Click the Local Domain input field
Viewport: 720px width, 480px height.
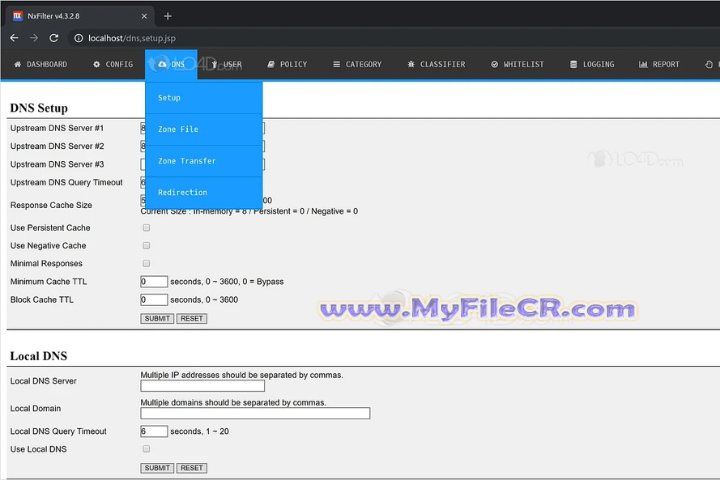[x=255, y=413]
